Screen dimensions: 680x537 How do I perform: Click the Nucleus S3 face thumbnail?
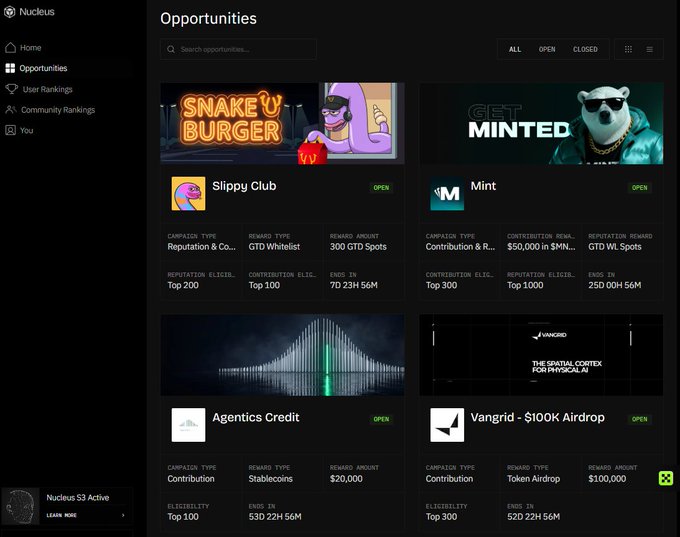[x=20, y=506]
